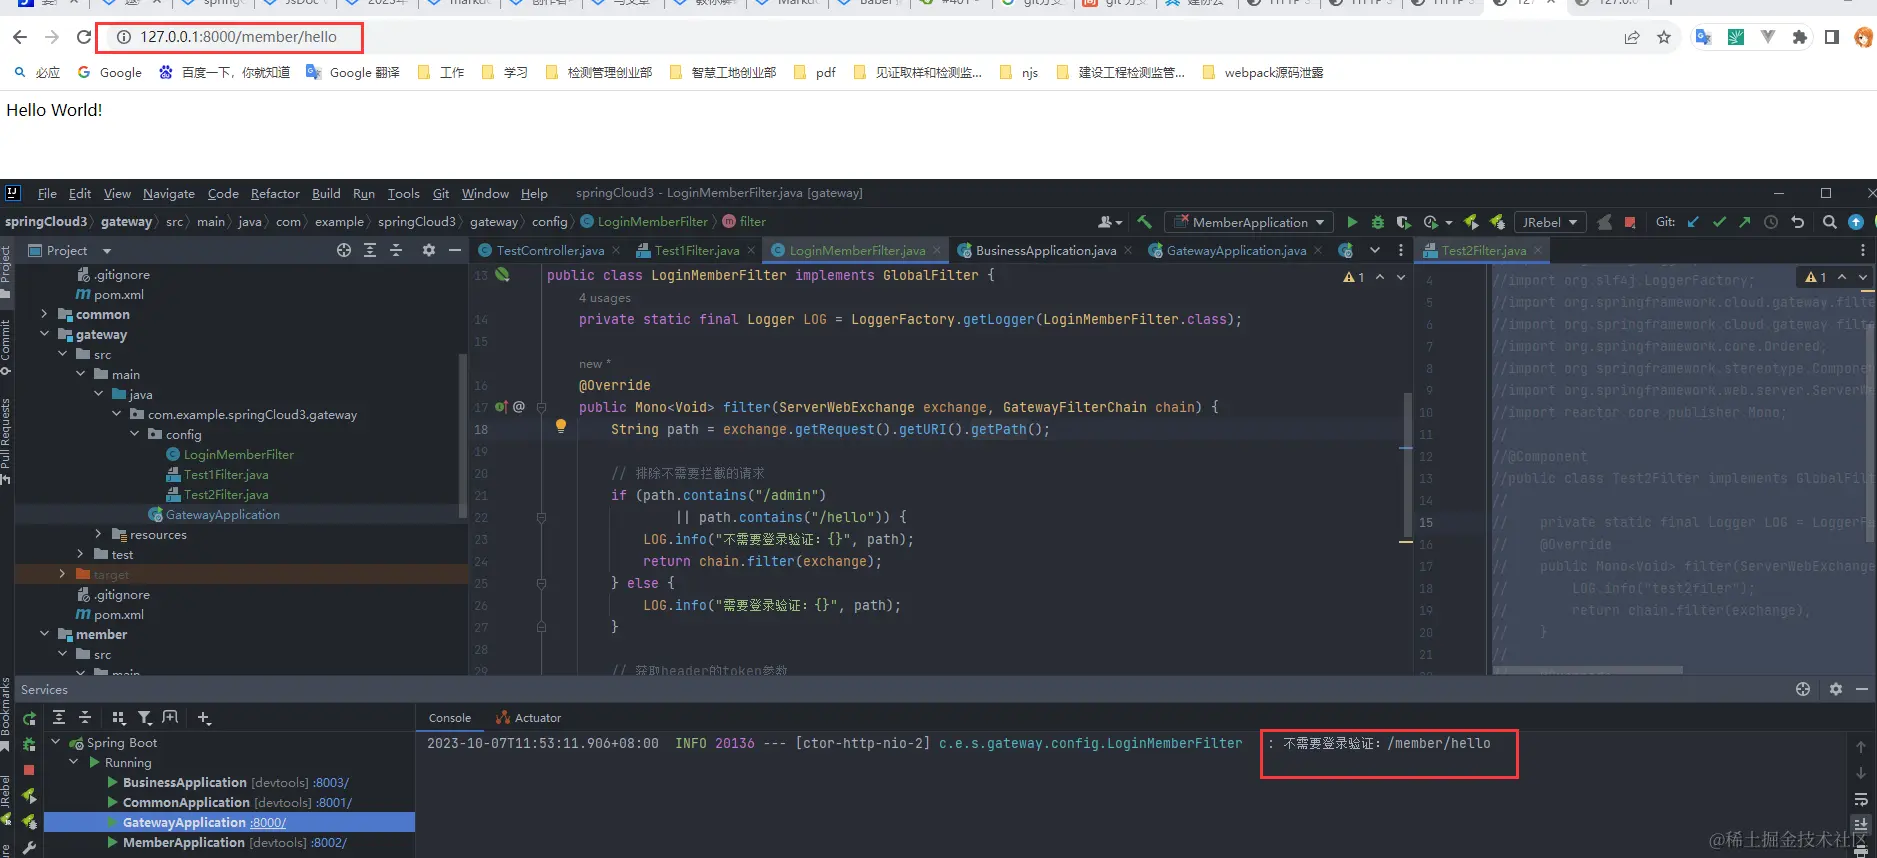Image resolution: width=1877 pixels, height=858 pixels.
Task: Open the Navigate menu
Action: (169, 193)
